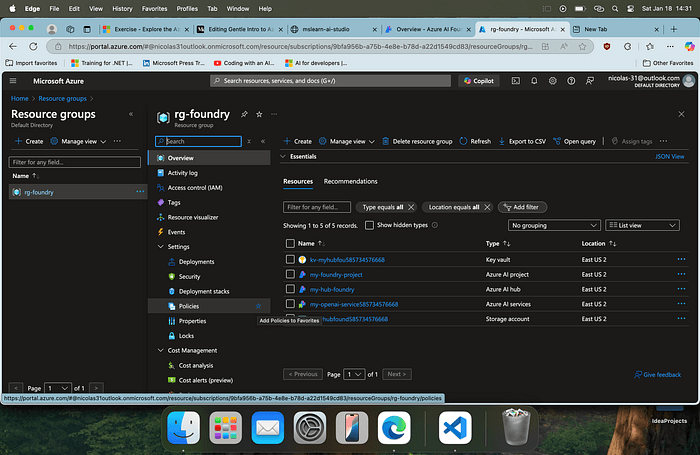Open Cloud Shell from the top bar
The image size is (700, 455).
[x=516, y=81]
